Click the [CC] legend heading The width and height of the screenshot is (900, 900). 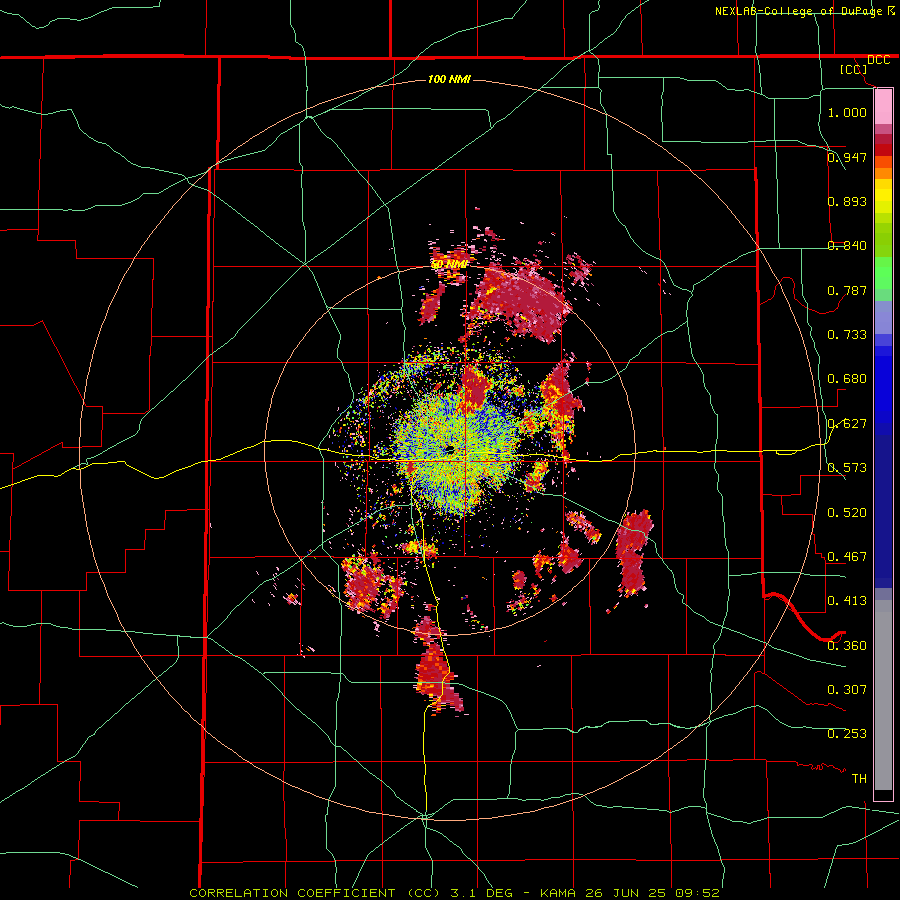pyautogui.click(x=853, y=70)
